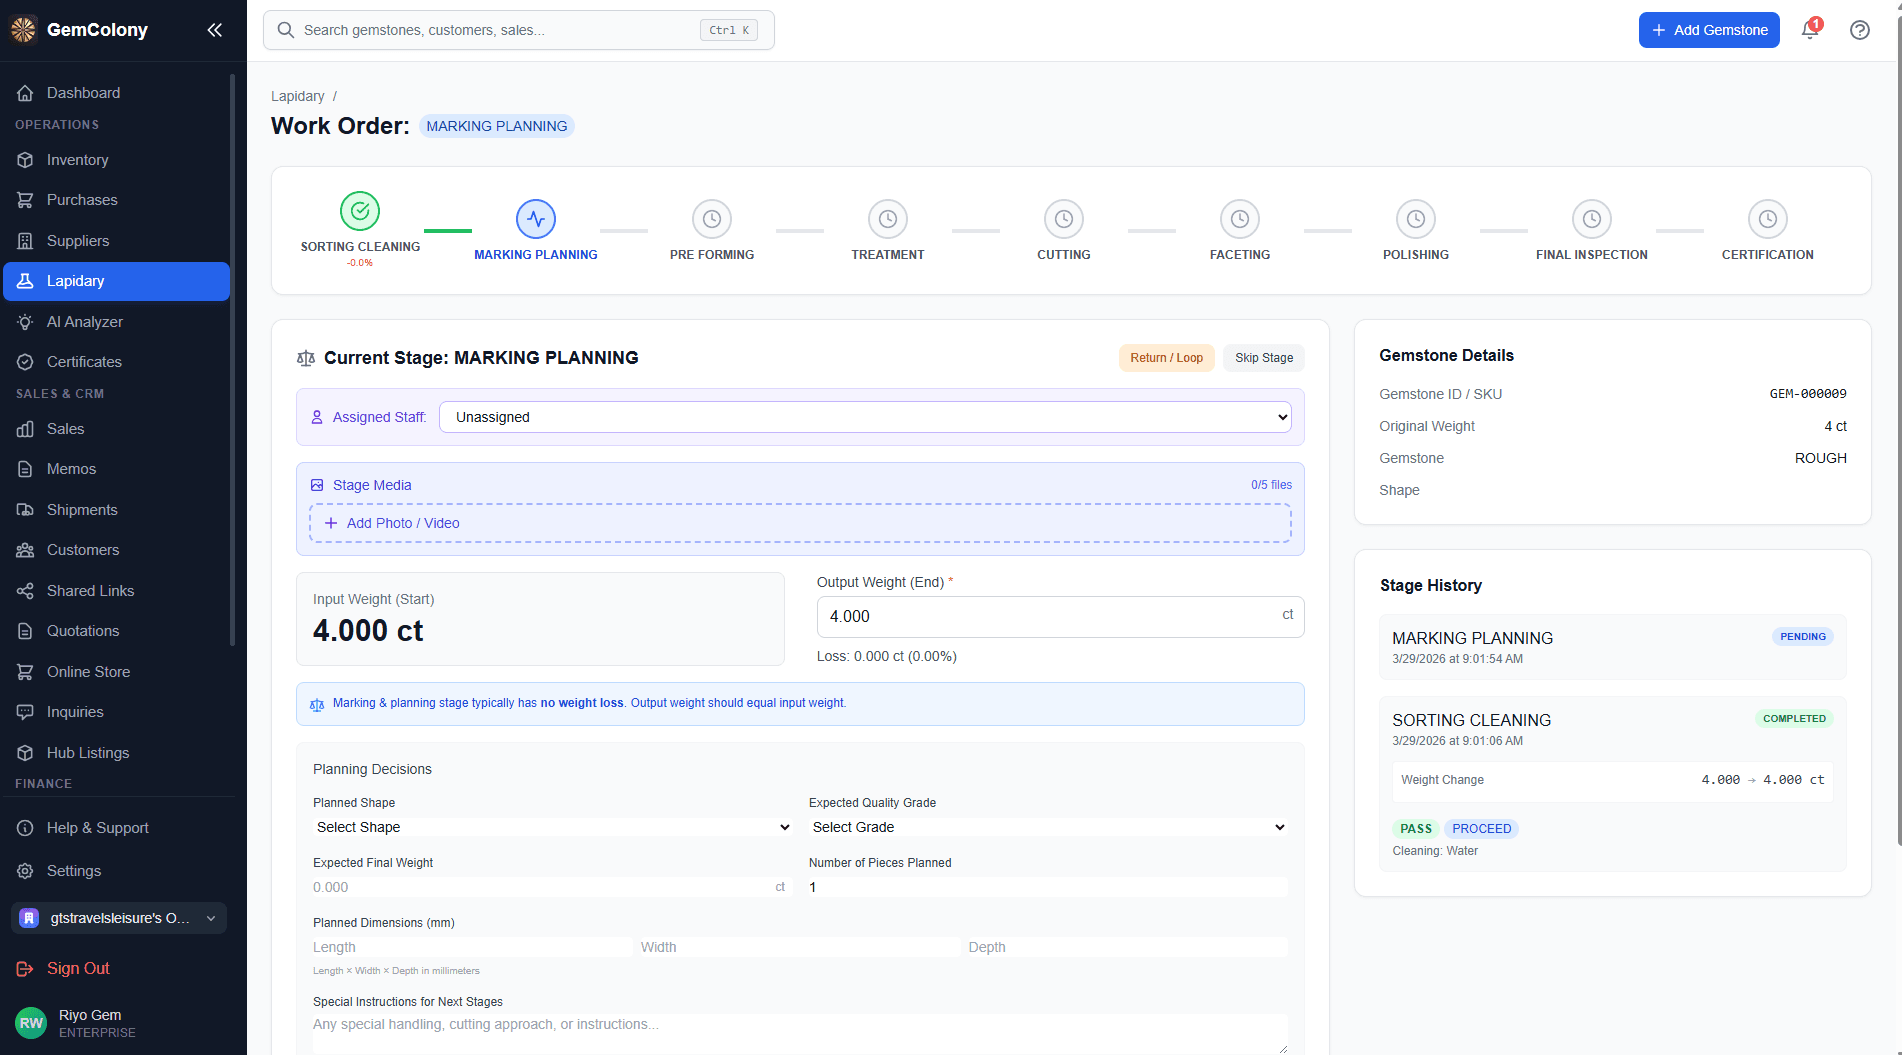1902x1055 pixels.
Task: Click the Lapidary breadcrumb link
Action: (298, 96)
